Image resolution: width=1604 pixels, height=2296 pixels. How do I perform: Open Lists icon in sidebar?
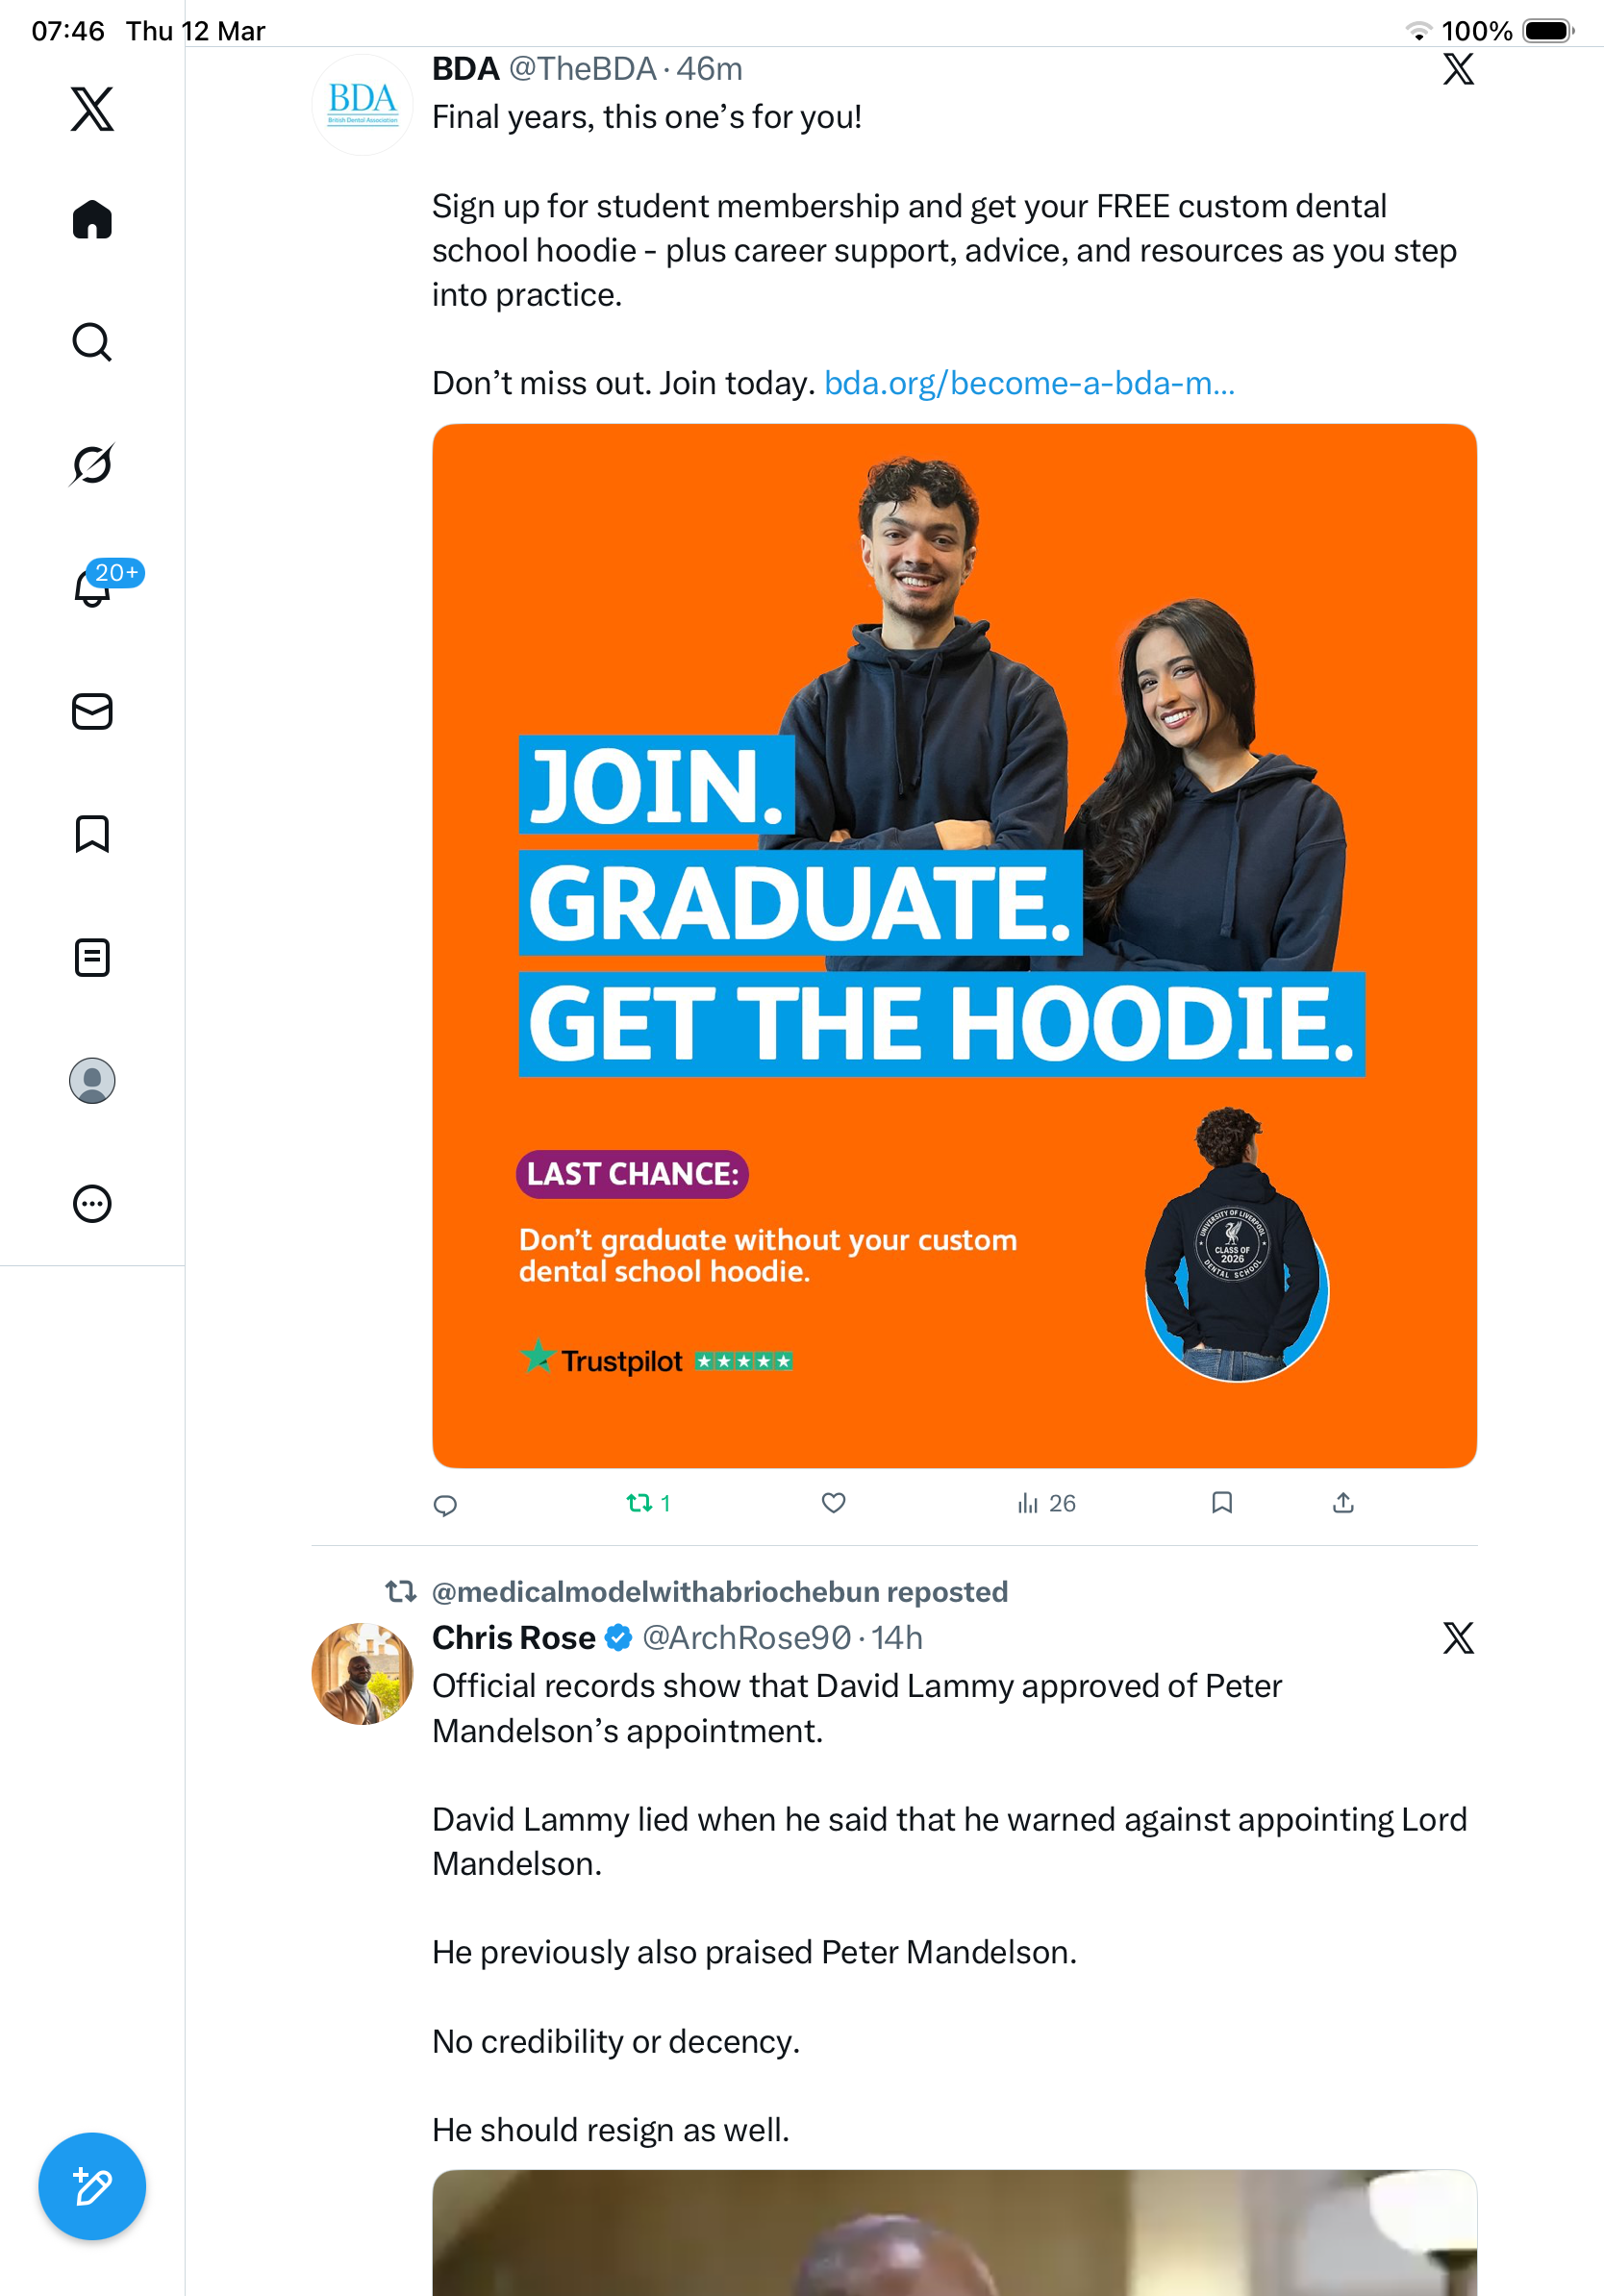tap(92, 957)
